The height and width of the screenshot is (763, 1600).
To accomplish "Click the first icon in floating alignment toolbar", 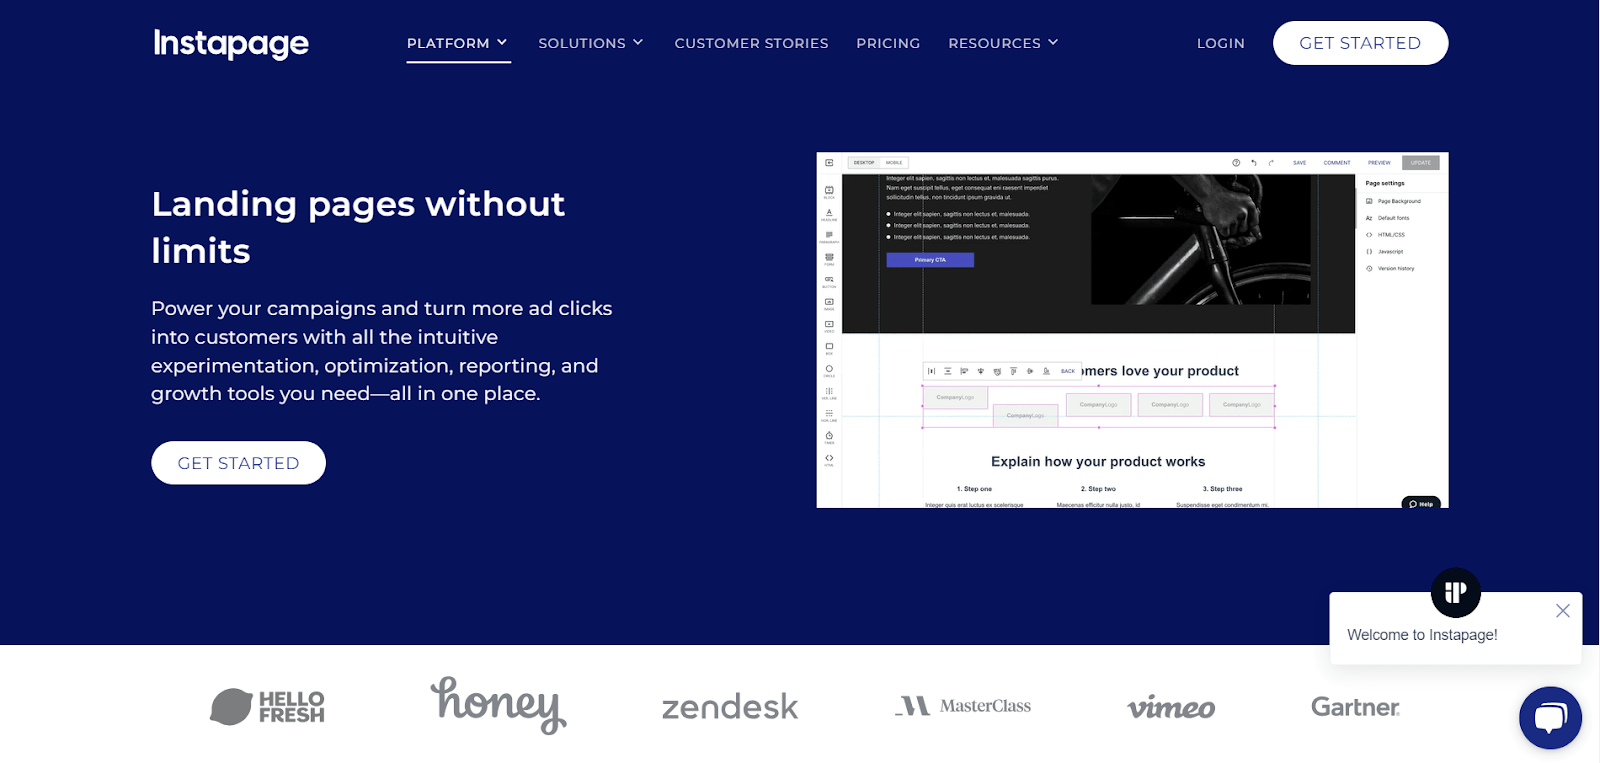I will pos(931,371).
